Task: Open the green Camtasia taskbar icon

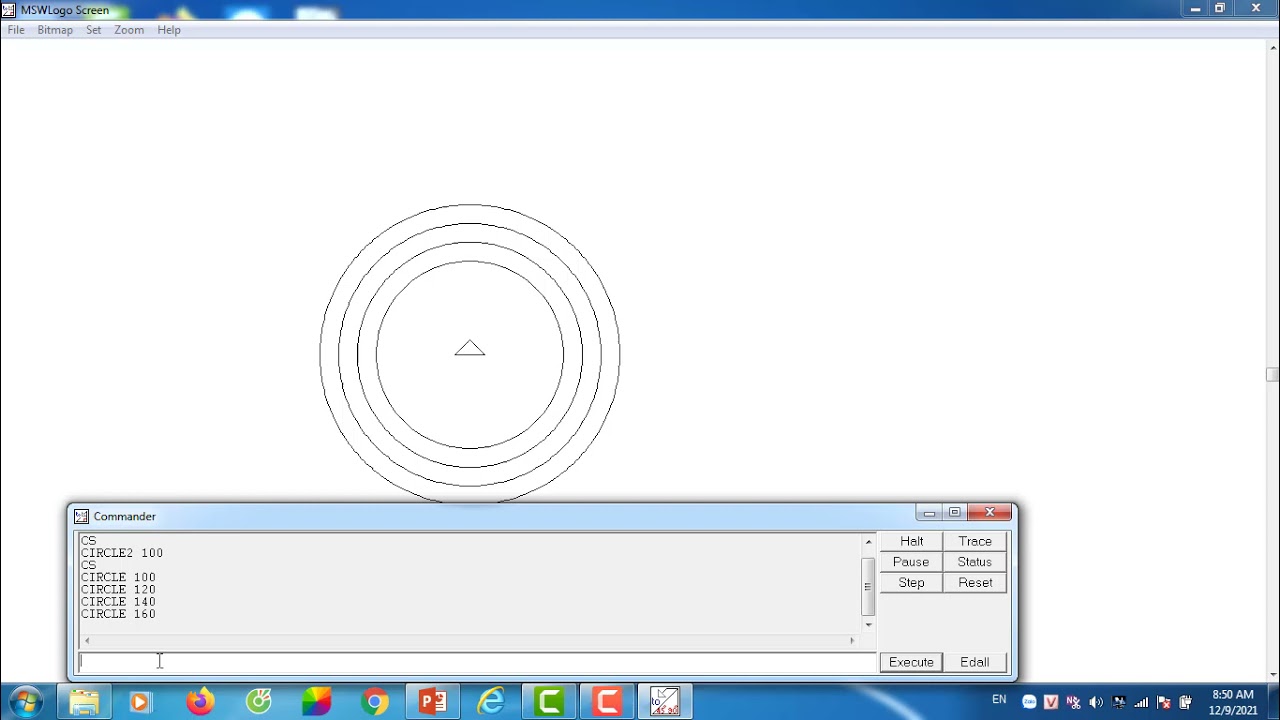Action: pyautogui.click(x=549, y=702)
